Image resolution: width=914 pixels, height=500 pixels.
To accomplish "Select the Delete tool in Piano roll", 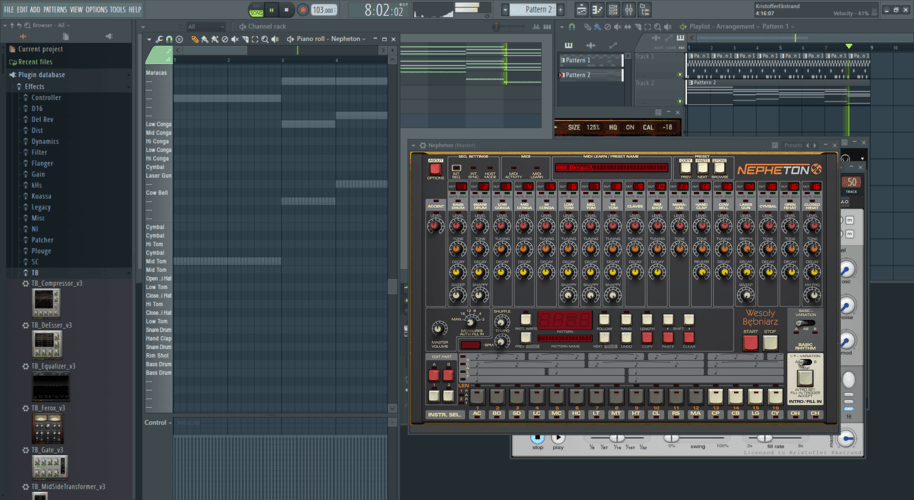I will 224,39.
